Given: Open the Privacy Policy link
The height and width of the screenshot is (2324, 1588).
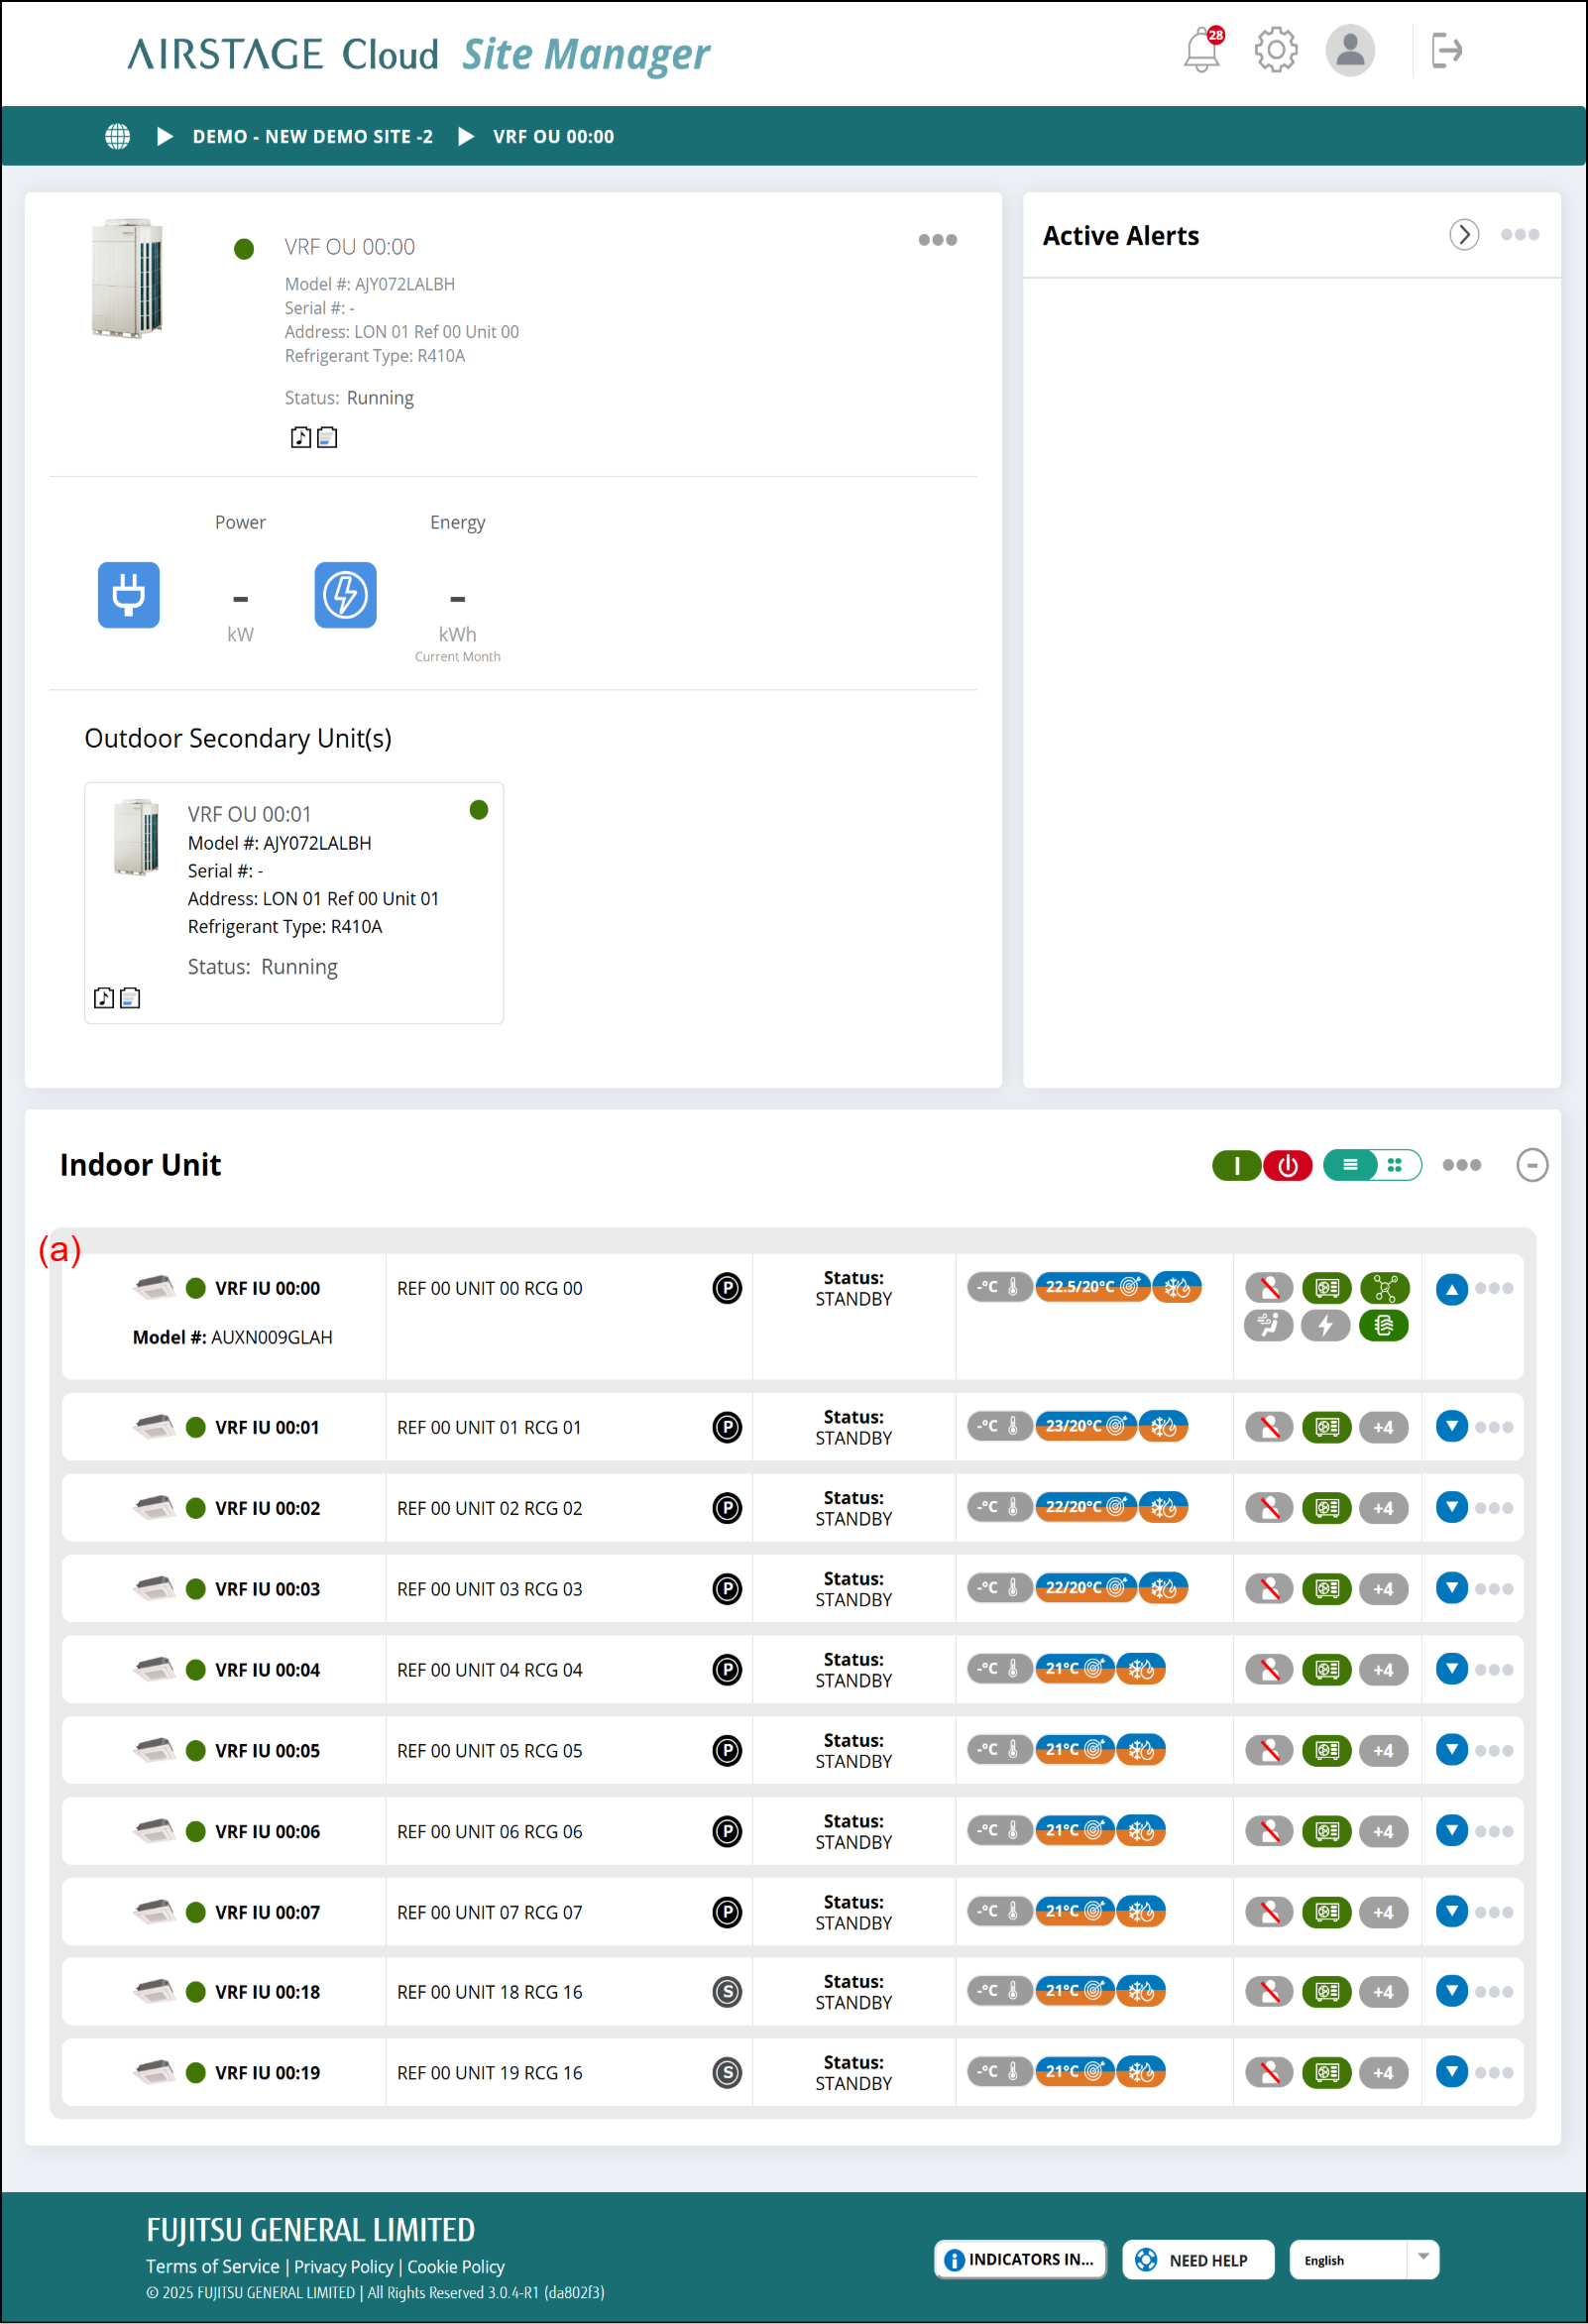Looking at the screenshot, I should (x=343, y=2267).
